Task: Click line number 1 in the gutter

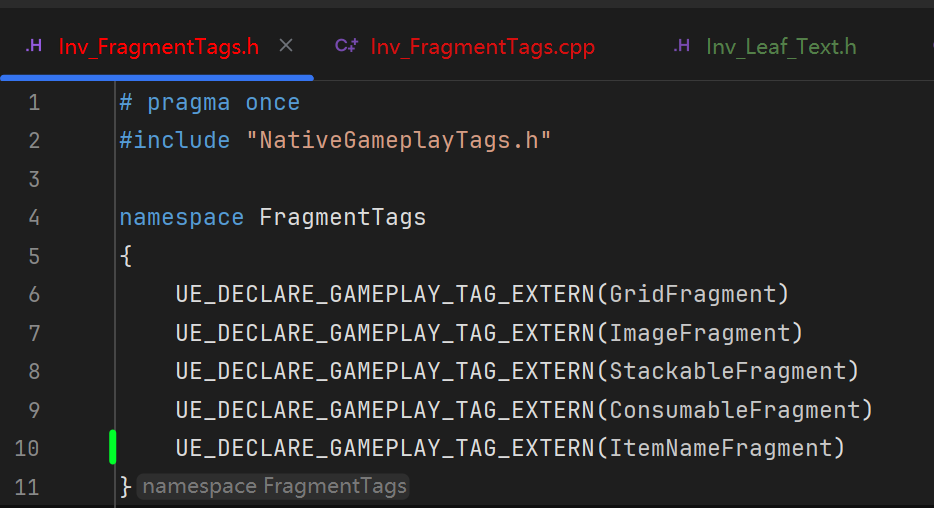Action: (x=34, y=102)
